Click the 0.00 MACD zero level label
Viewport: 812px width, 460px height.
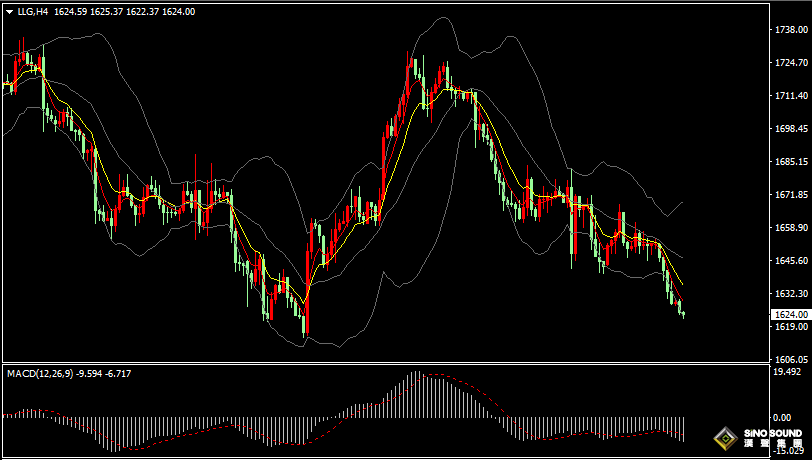pyautogui.click(x=783, y=417)
